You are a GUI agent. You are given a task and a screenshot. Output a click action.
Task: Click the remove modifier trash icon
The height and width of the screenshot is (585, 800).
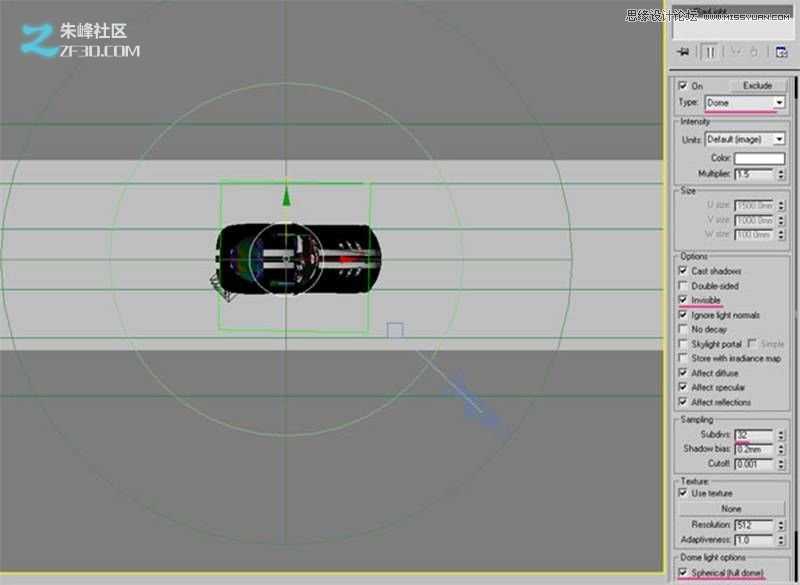pyautogui.click(x=754, y=52)
